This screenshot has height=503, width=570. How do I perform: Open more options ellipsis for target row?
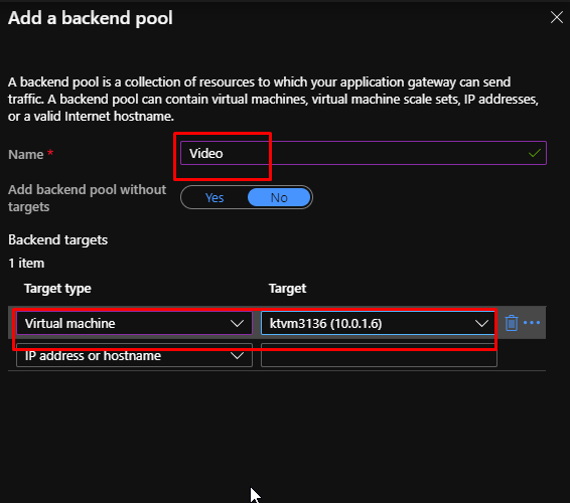click(531, 322)
